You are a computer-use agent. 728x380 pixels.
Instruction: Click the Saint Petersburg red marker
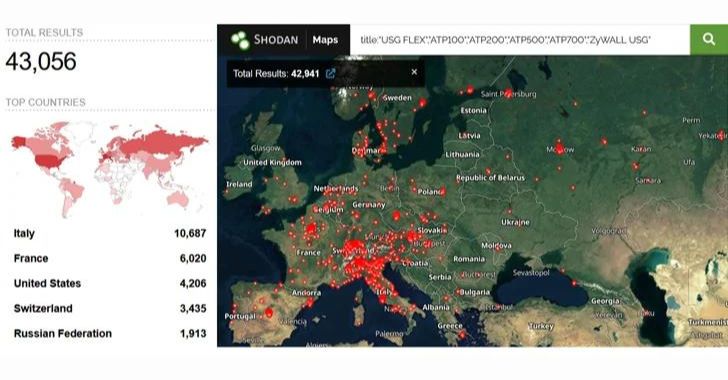(x=508, y=92)
